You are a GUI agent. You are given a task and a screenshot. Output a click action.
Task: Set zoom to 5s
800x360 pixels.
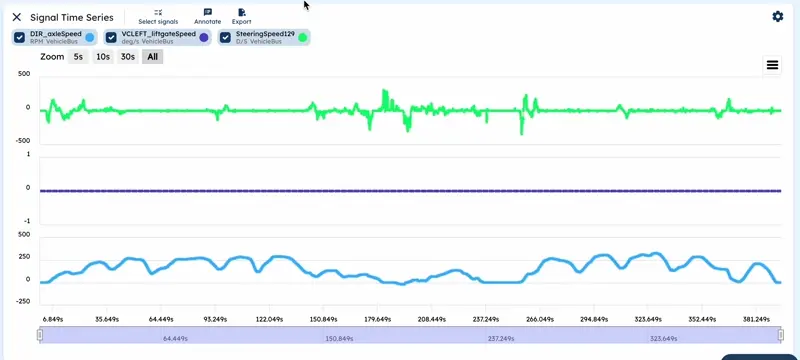click(x=78, y=57)
